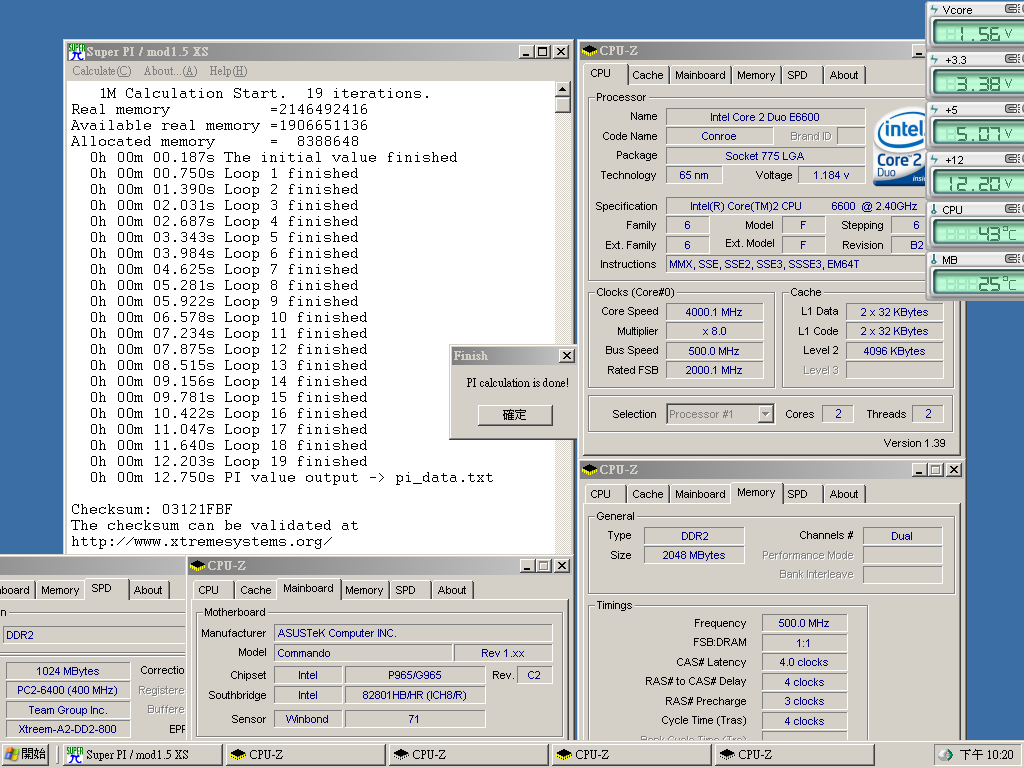Image resolution: width=1024 pixels, height=768 pixels.
Task: Switch to Cache tab in Memory CPU-Z window
Action: [x=647, y=494]
